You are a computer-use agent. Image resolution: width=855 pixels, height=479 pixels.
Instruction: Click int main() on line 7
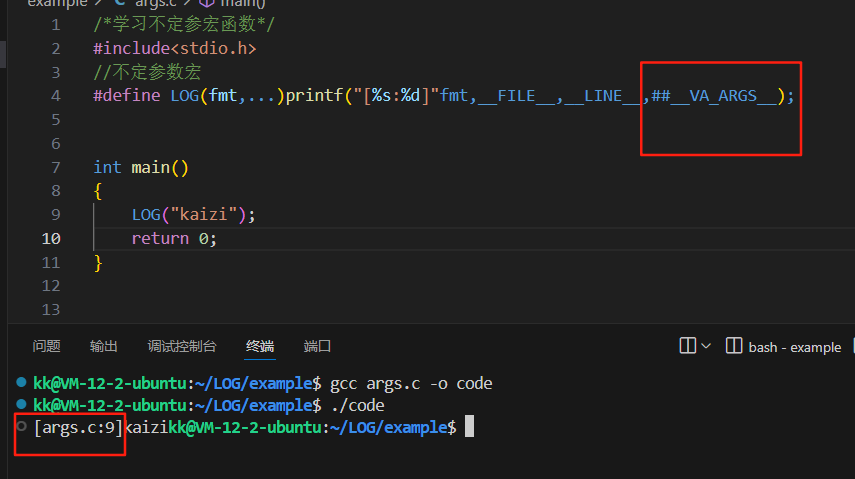pos(141,167)
